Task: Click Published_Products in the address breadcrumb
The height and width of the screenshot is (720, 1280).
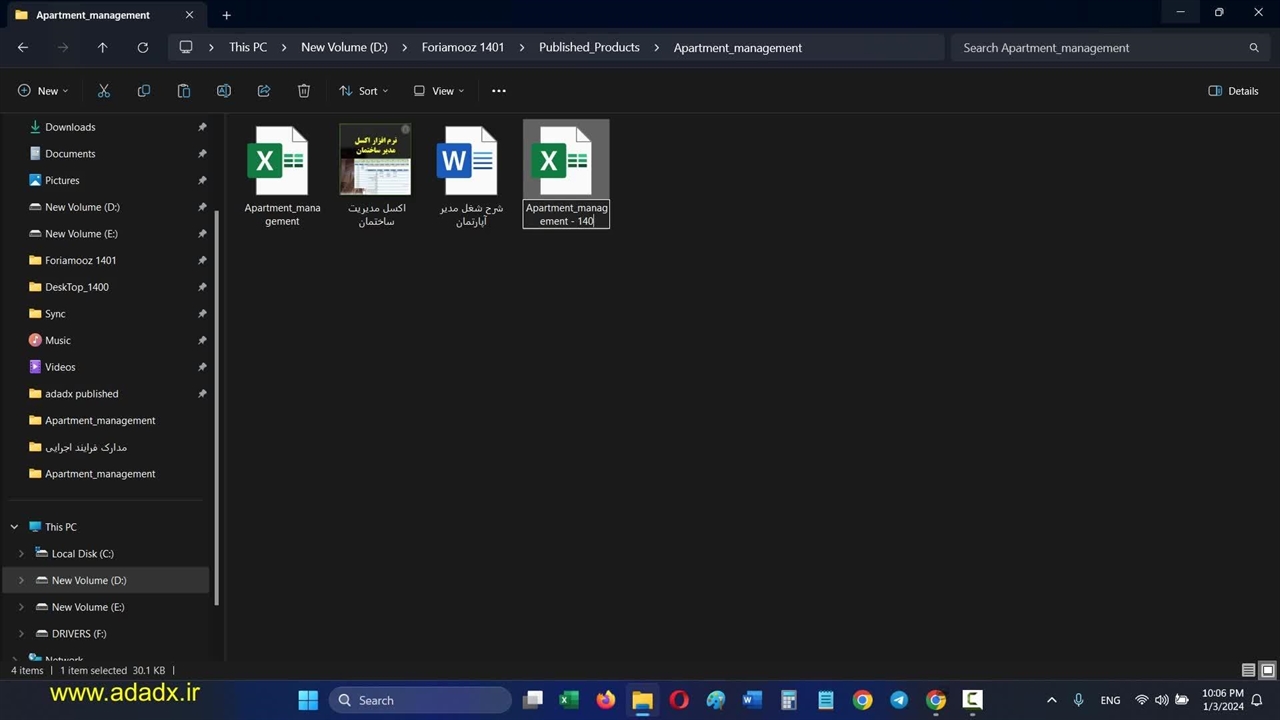Action: coord(589,47)
